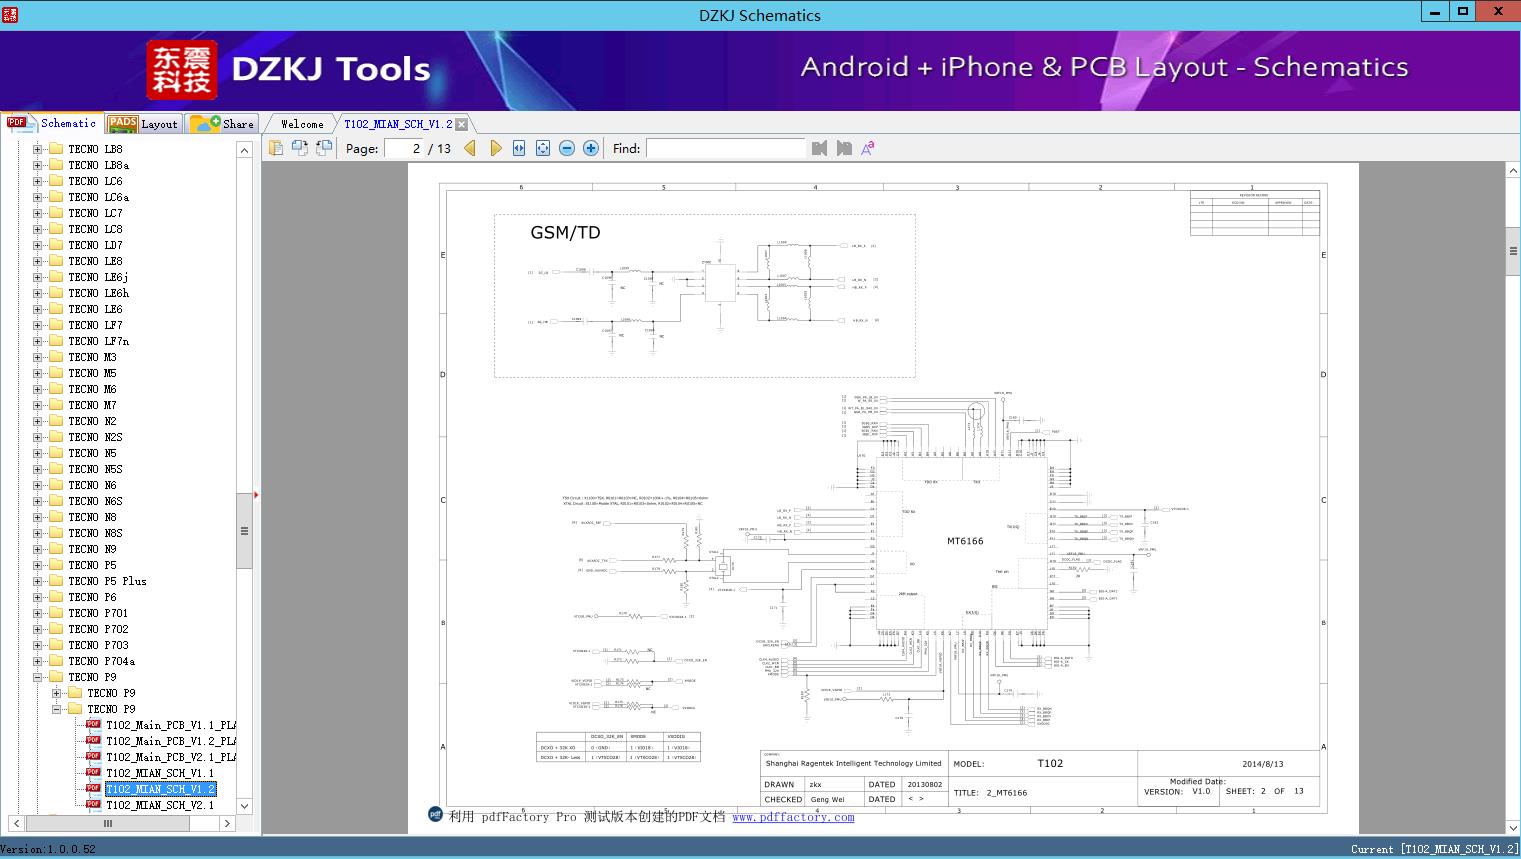Click the fit width icon
The height and width of the screenshot is (859, 1521).
point(519,148)
